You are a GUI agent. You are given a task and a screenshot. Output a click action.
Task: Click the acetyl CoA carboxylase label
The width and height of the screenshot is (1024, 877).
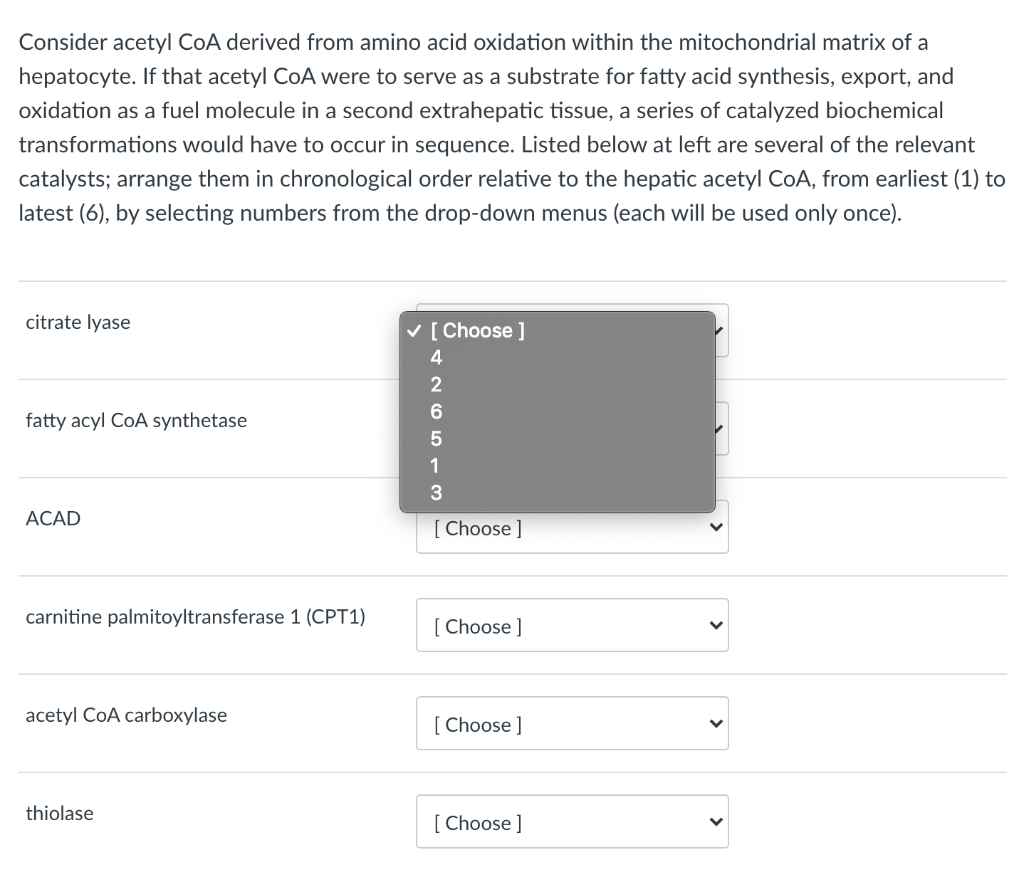click(127, 715)
